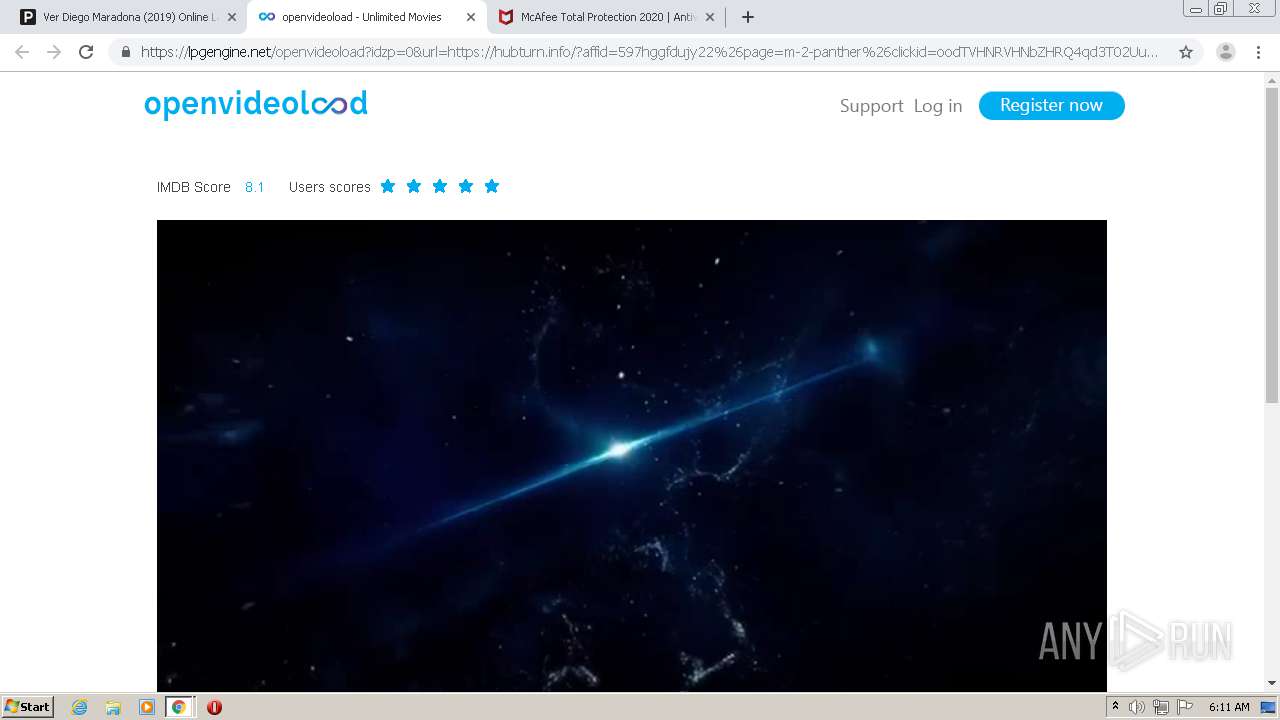Open Windows Media Player from the taskbar
The width and height of the screenshot is (1280, 720).
146,707
